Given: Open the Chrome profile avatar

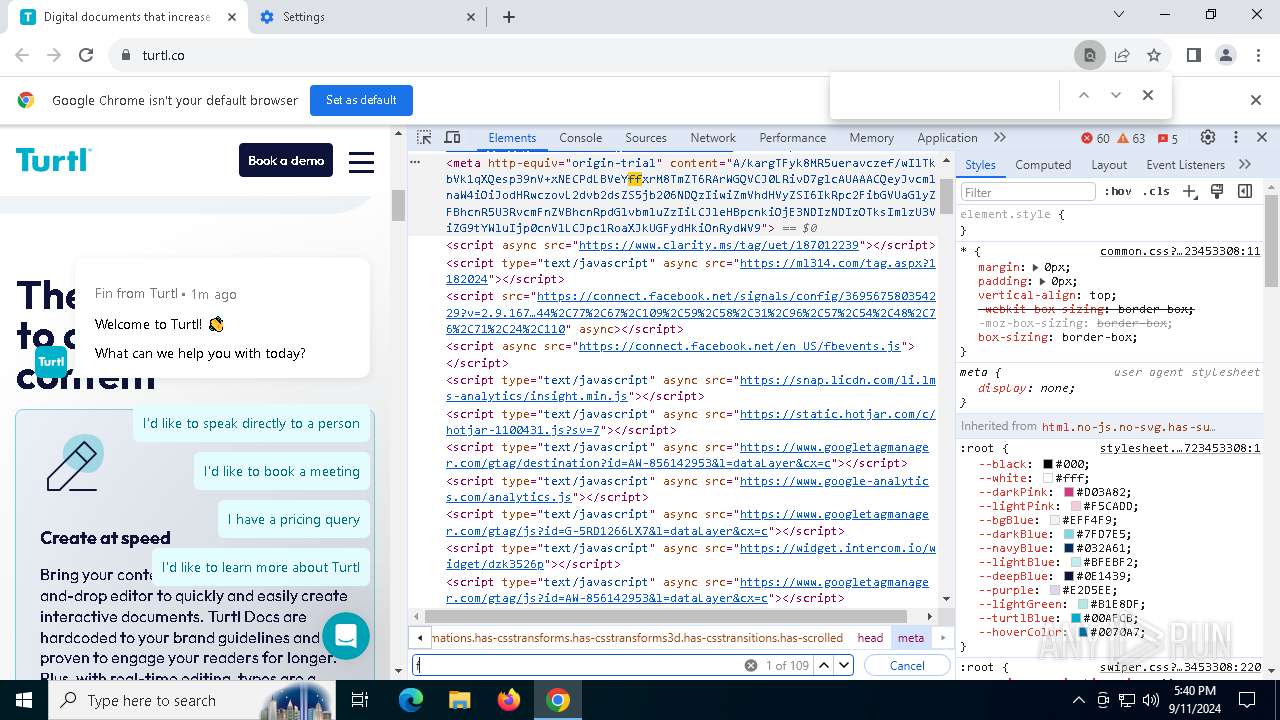Looking at the screenshot, I should point(1226,56).
